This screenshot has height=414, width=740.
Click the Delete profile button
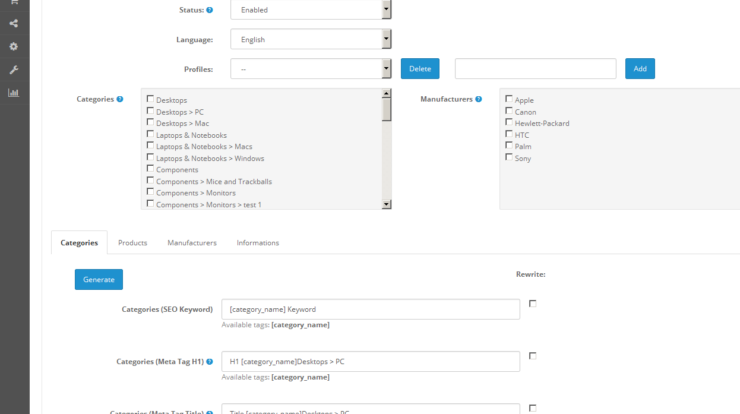click(x=420, y=69)
